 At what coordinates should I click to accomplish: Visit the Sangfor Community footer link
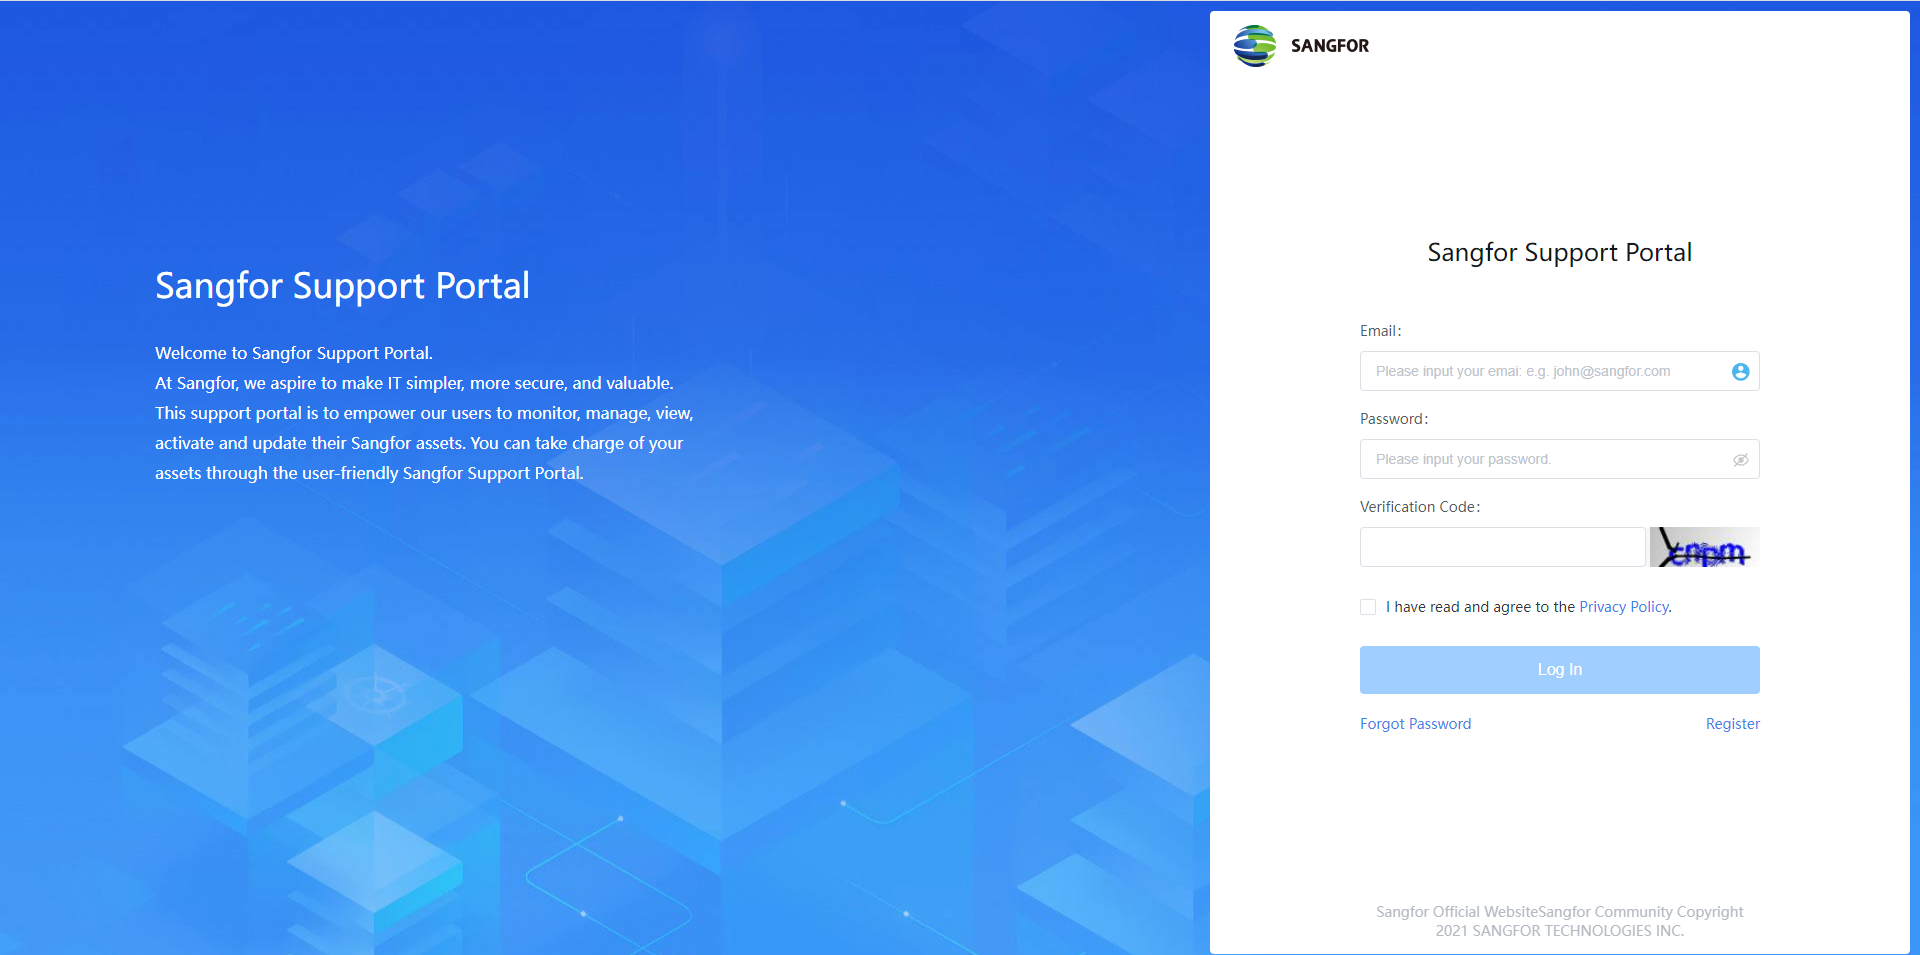(x=1605, y=912)
